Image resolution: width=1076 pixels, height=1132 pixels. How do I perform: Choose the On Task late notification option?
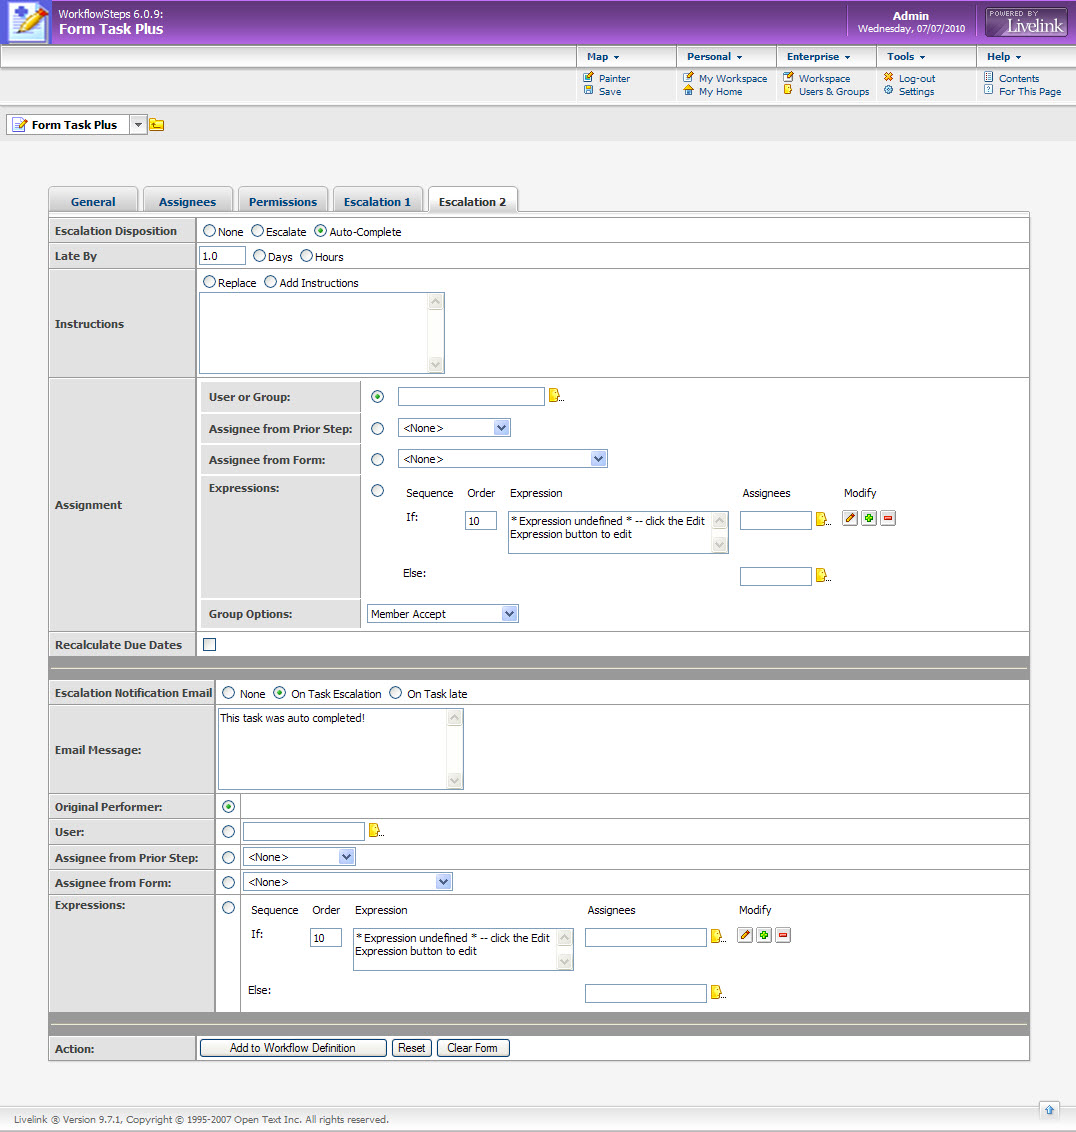point(396,693)
